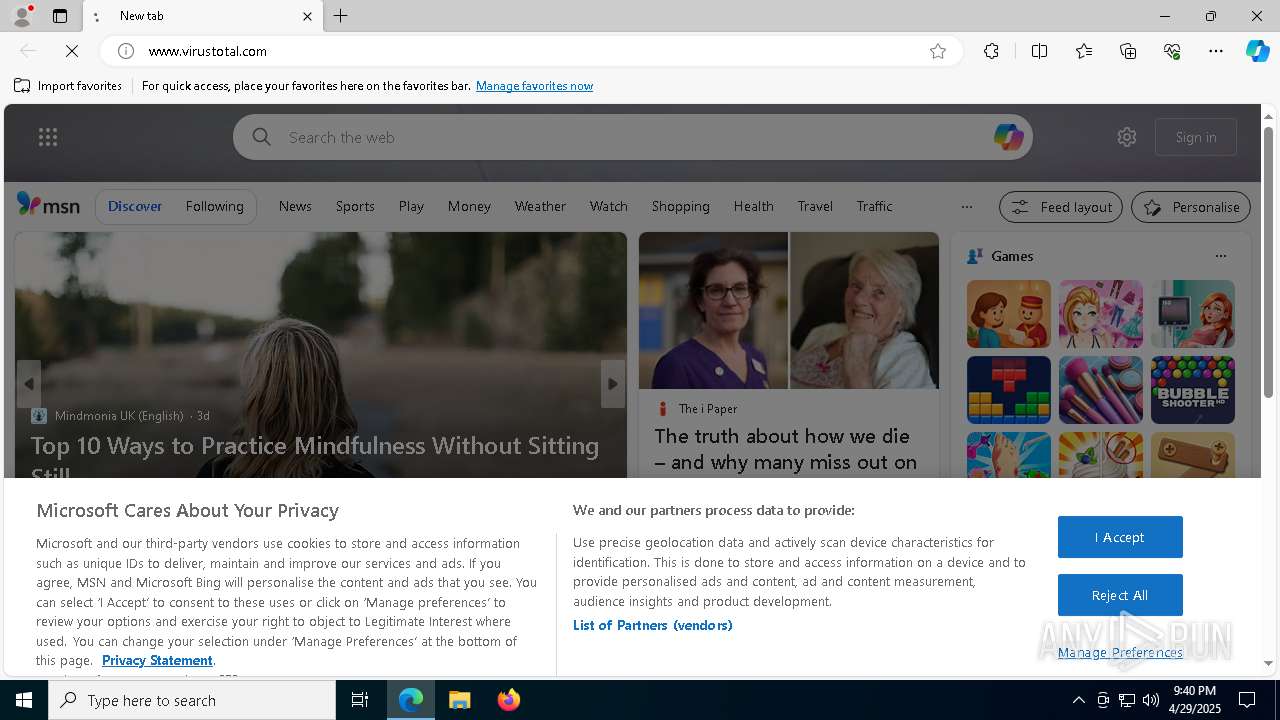Open Manage Preferences link

(1120, 652)
